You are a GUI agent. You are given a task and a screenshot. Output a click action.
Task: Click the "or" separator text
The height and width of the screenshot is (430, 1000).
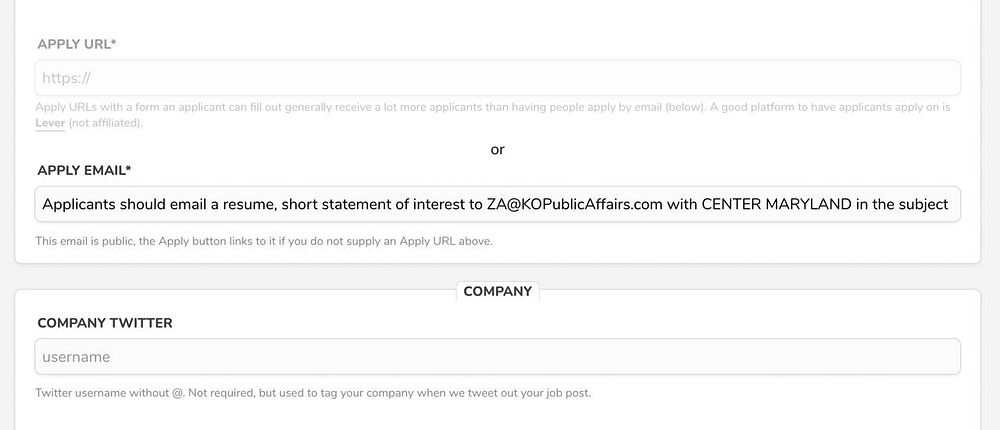[497, 150]
